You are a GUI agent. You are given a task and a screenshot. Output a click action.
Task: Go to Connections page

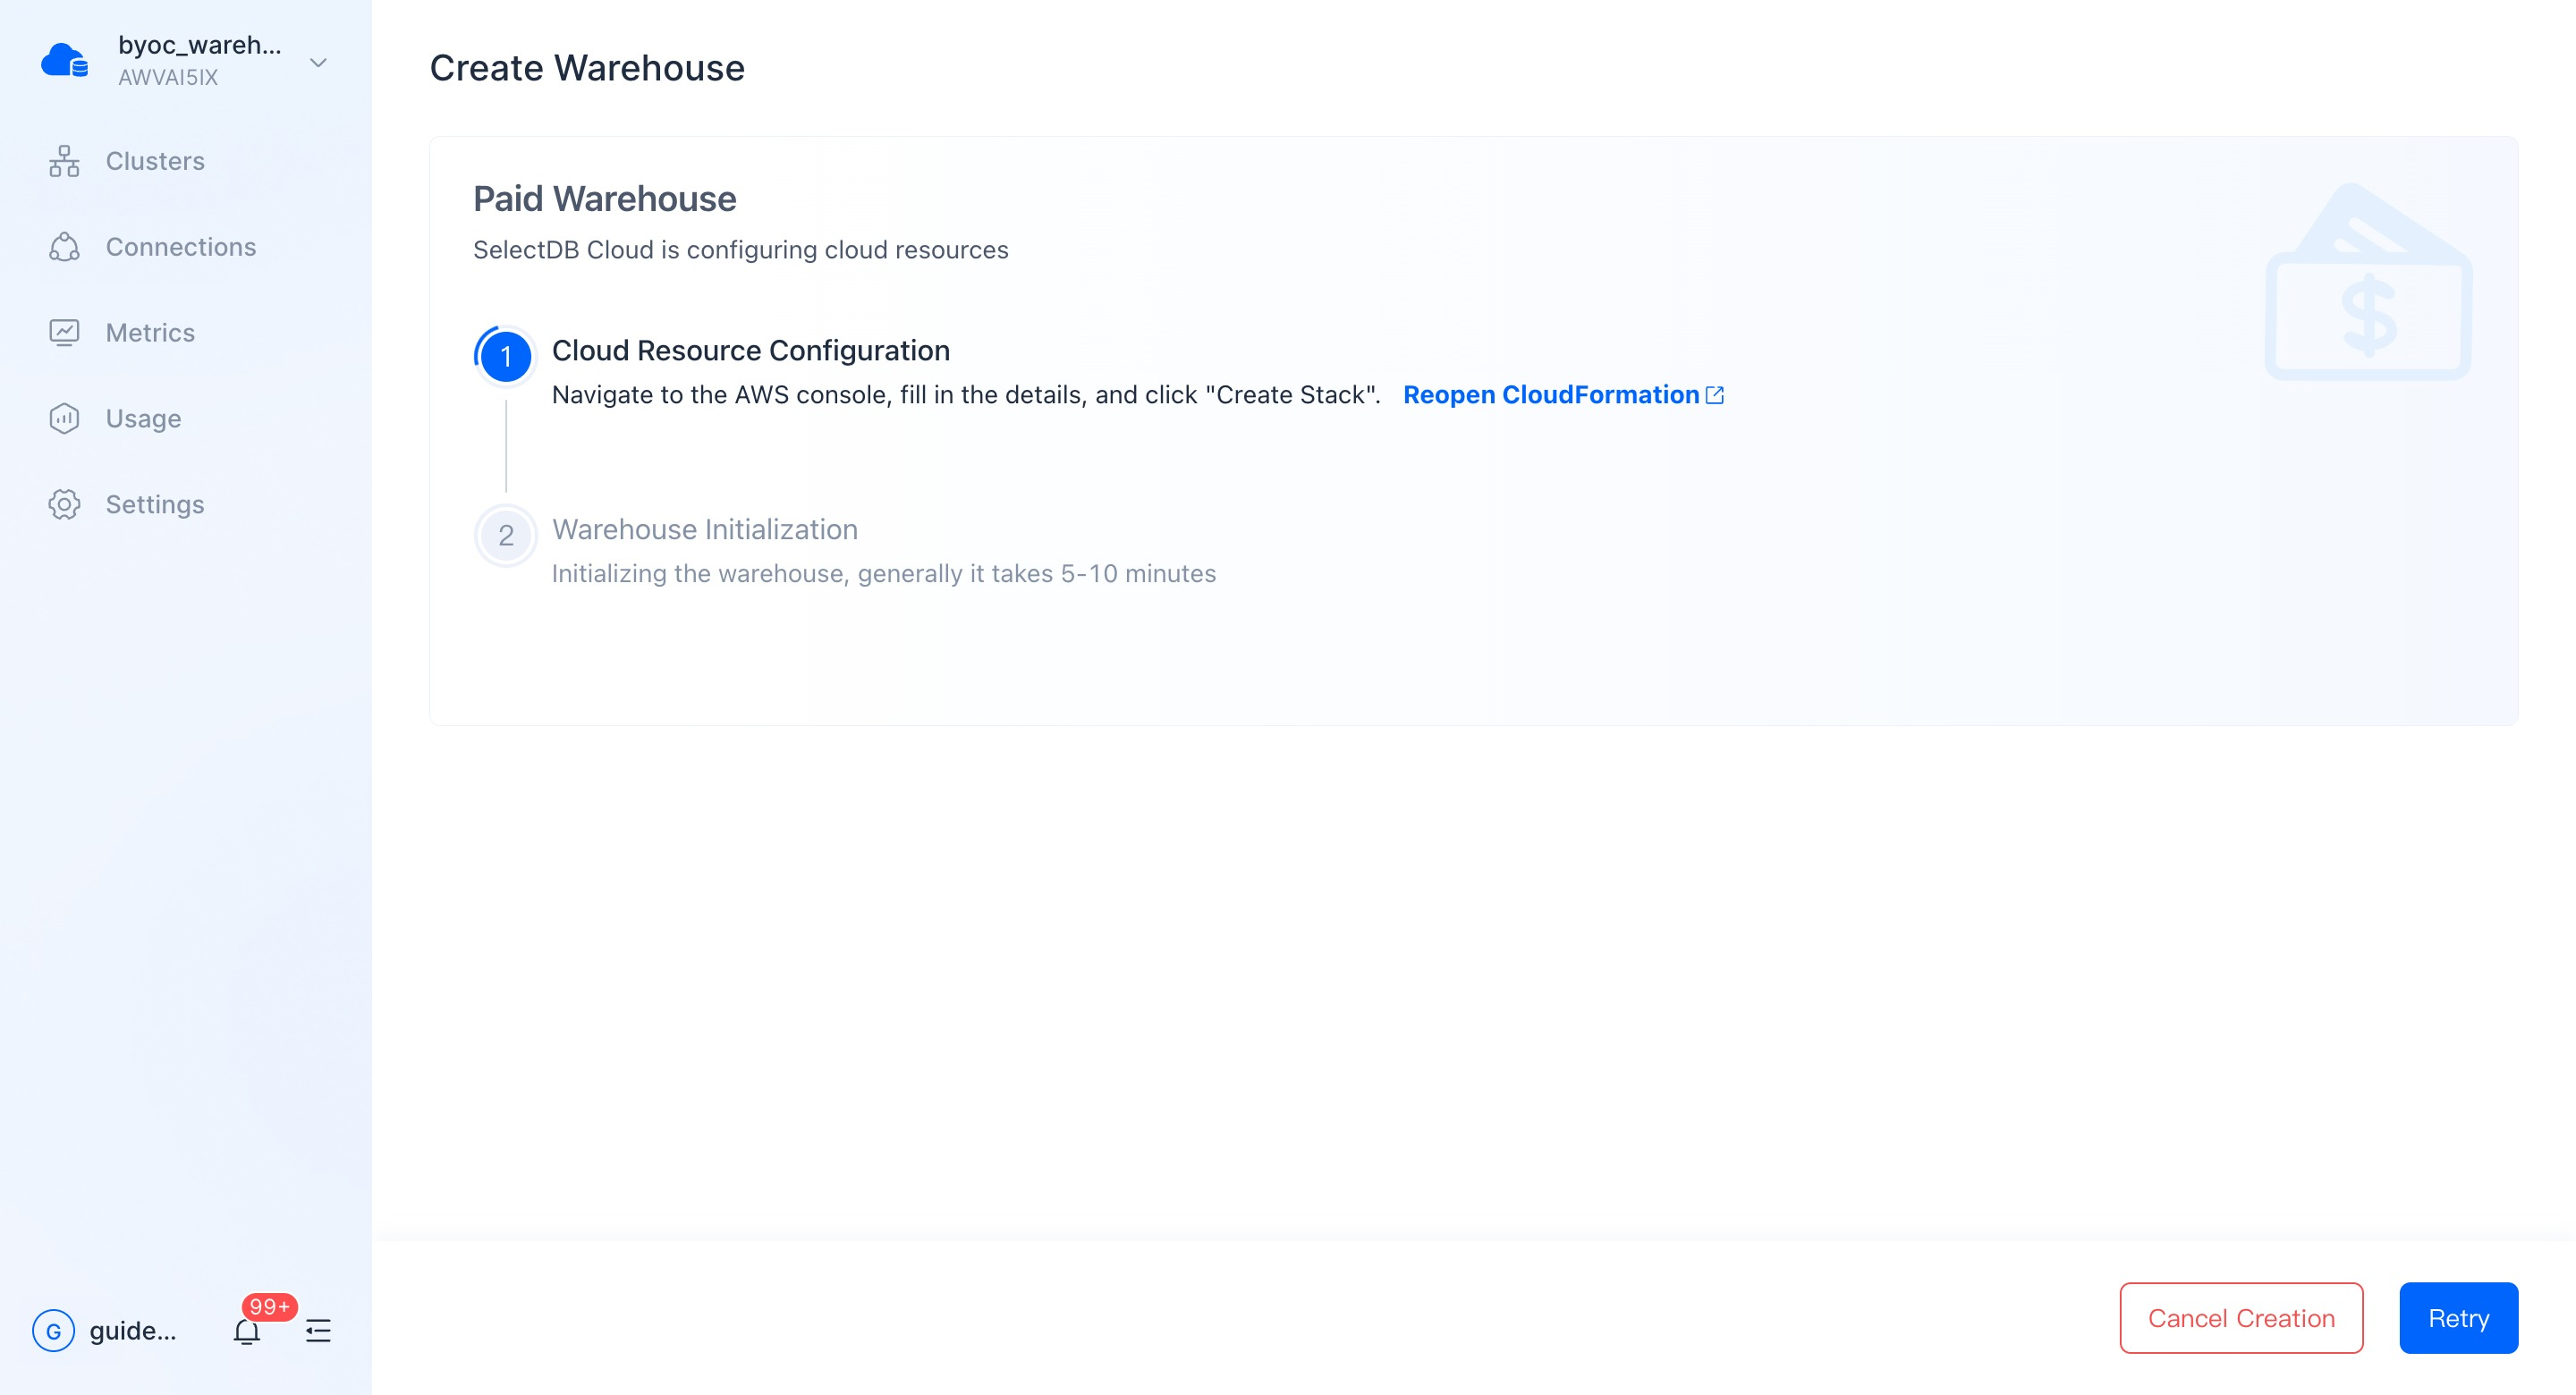pyautogui.click(x=181, y=247)
